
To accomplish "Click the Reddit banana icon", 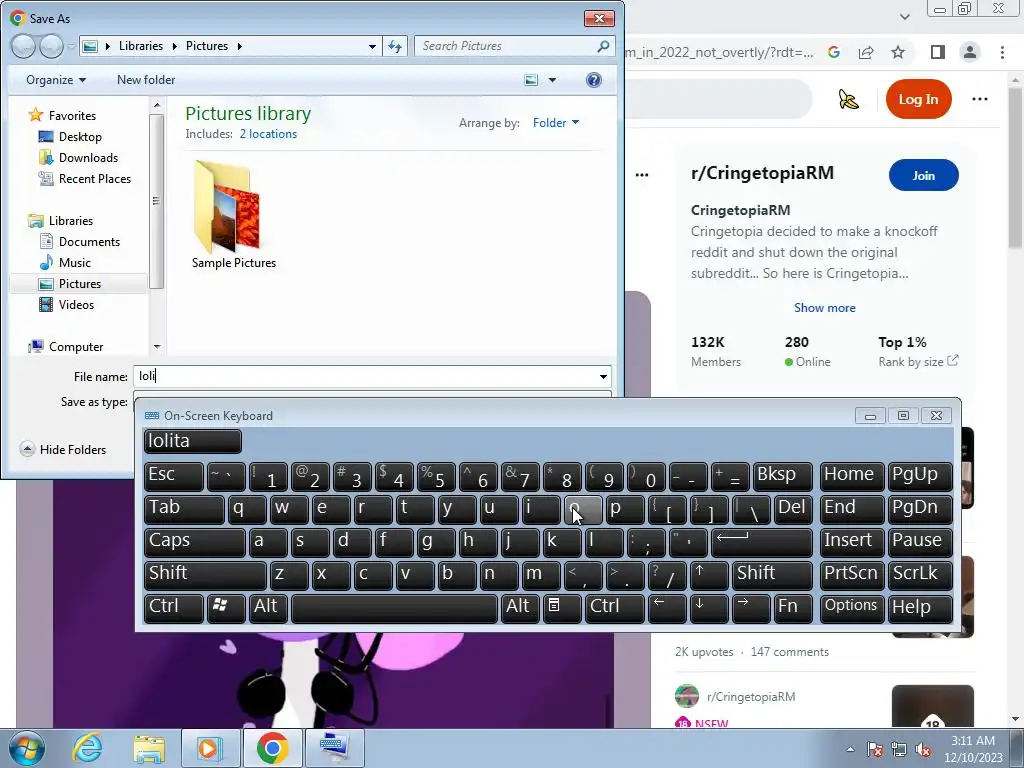I will pyautogui.click(x=848, y=99).
